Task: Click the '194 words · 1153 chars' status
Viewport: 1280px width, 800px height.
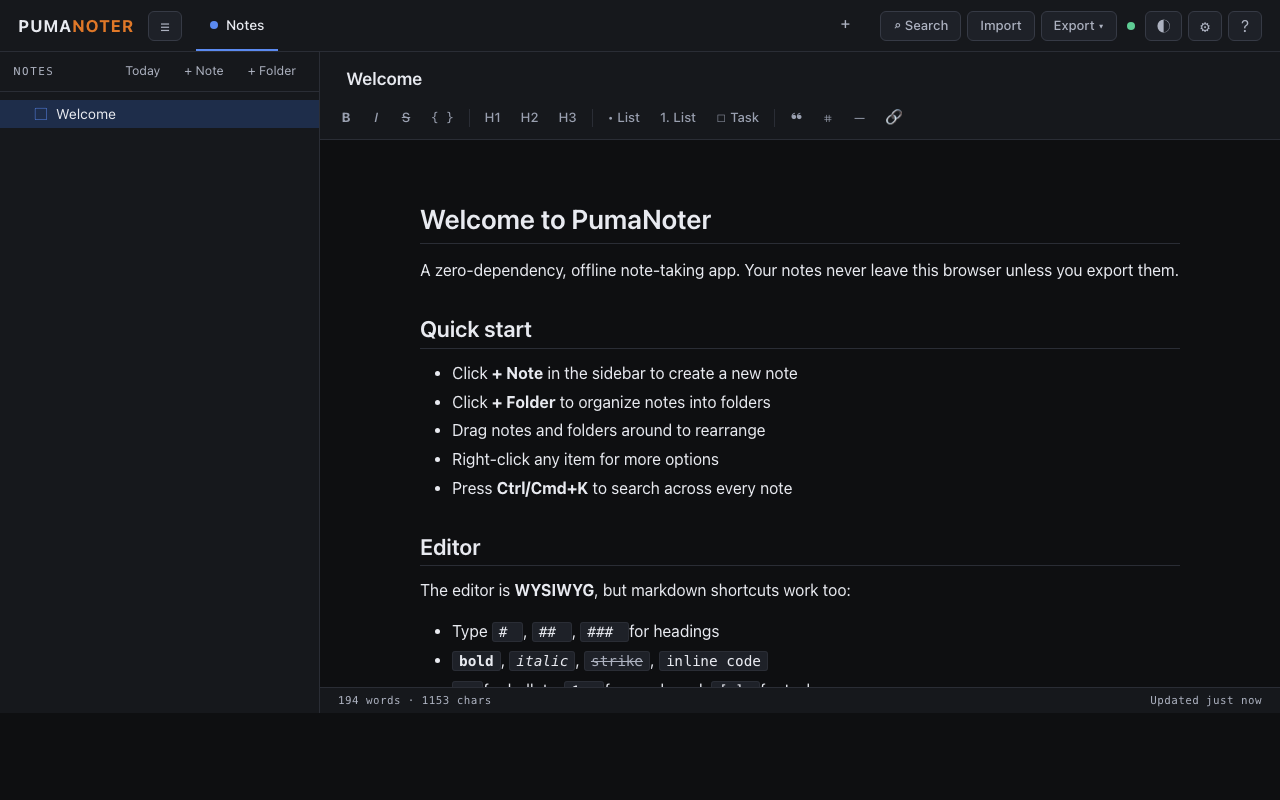Action: click(x=415, y=700)
